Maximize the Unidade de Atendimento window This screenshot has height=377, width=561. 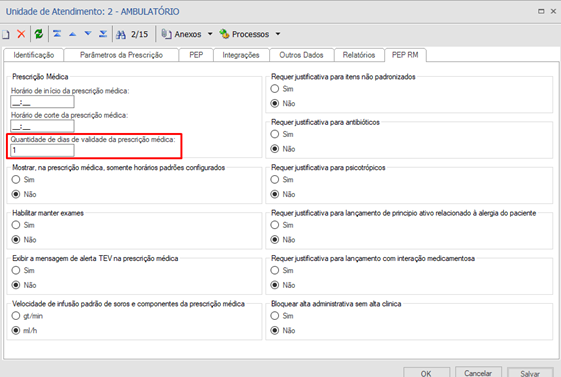pos(541,11)
